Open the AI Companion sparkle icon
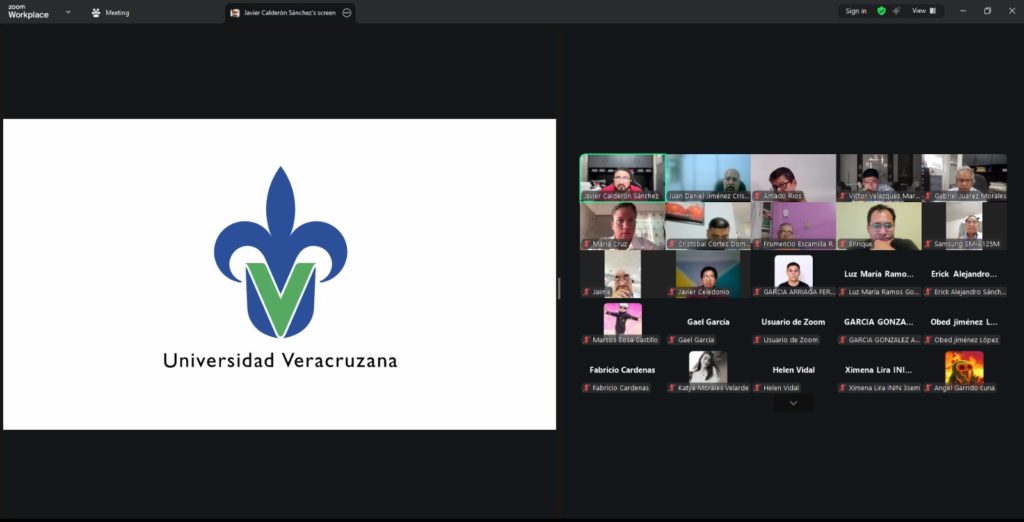 coord(896,11)
